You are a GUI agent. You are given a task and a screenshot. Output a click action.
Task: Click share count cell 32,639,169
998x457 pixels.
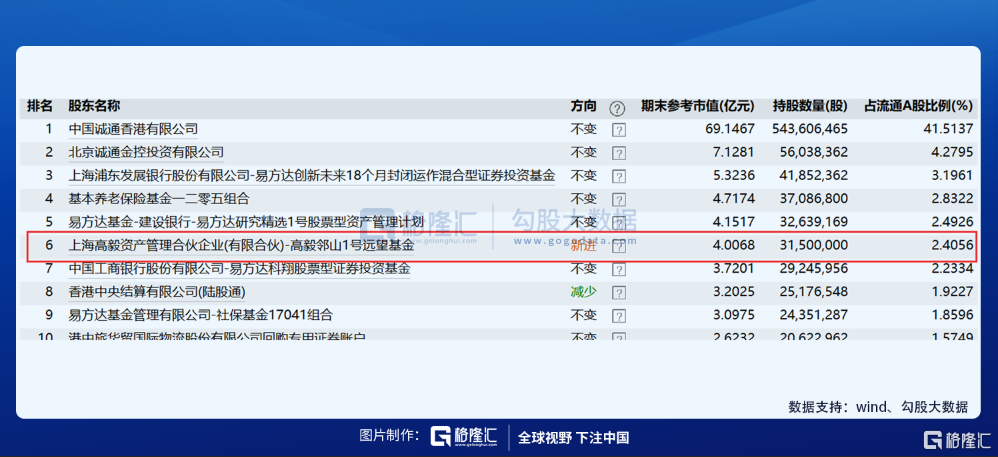[x=813, y=221]
